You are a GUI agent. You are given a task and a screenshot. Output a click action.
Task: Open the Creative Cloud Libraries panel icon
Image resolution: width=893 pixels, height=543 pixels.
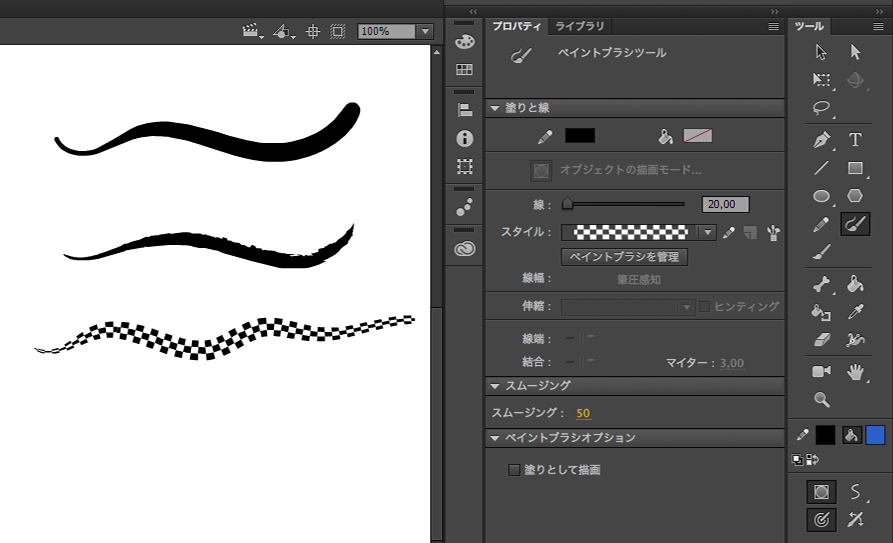point(465,248)
